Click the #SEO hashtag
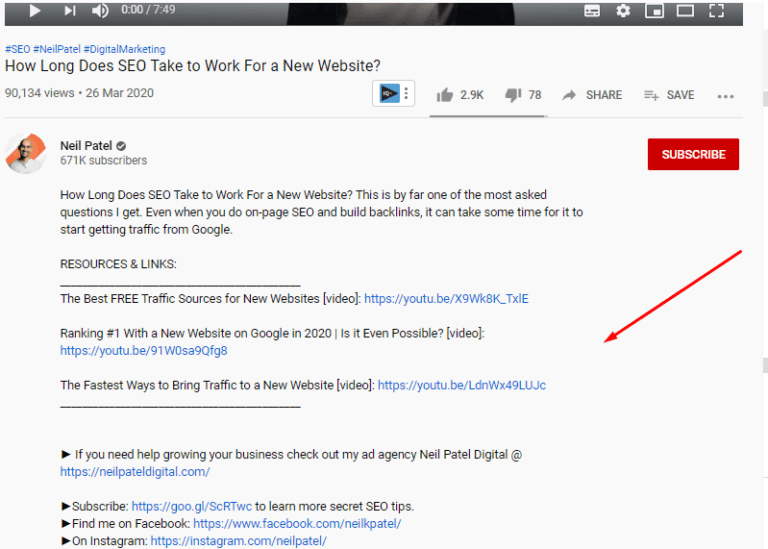768x549 pixels. tap(17, 49)
